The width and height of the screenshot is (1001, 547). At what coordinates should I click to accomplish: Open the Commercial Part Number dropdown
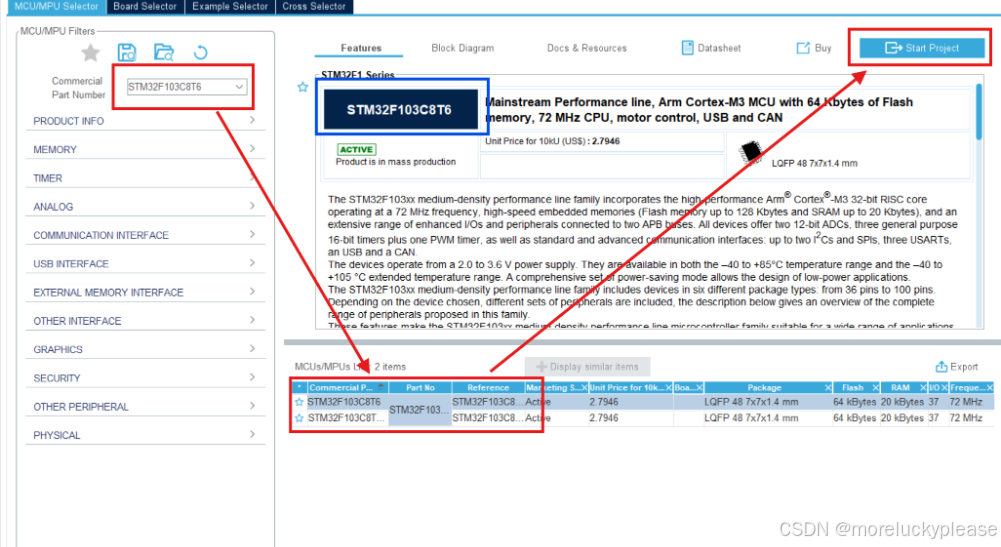pyautogui.click(x=239, y=87)
